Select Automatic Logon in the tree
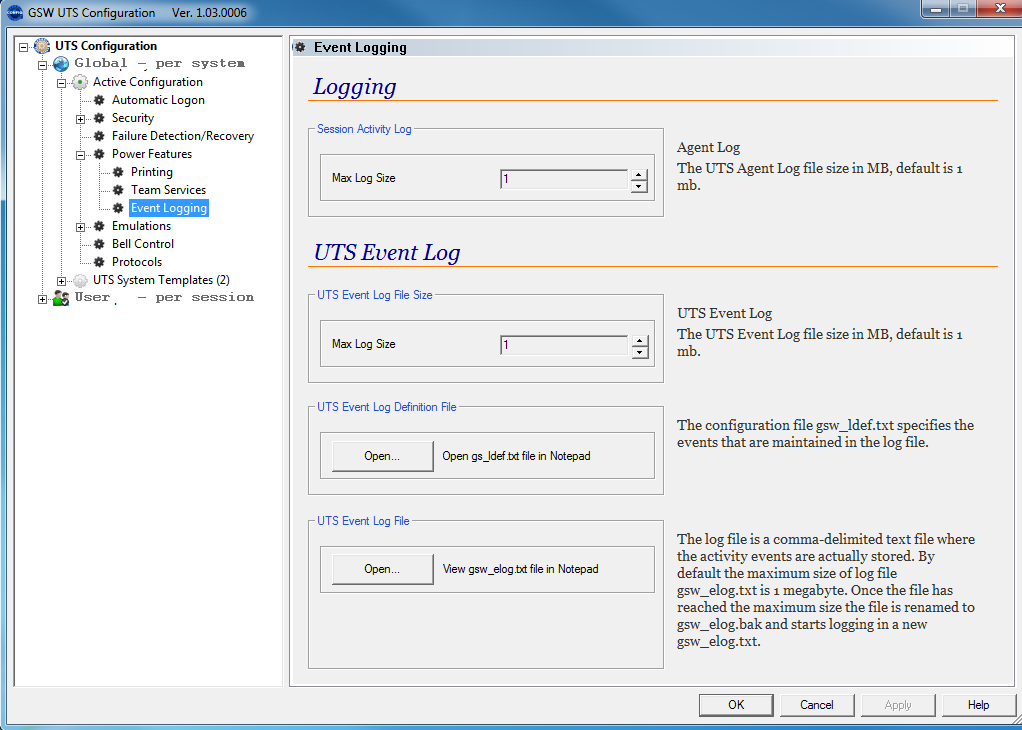Viewport: 1022px width, 730px height. click(158, 100)
